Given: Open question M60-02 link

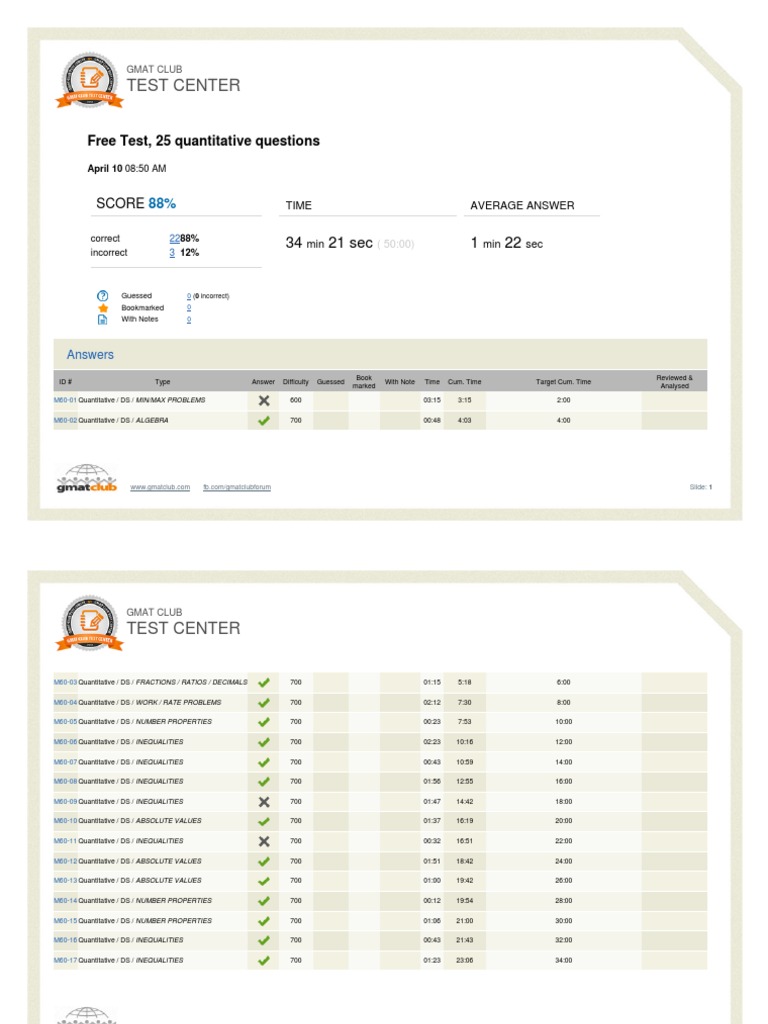Looking at the screenshot, I should 65,421.
